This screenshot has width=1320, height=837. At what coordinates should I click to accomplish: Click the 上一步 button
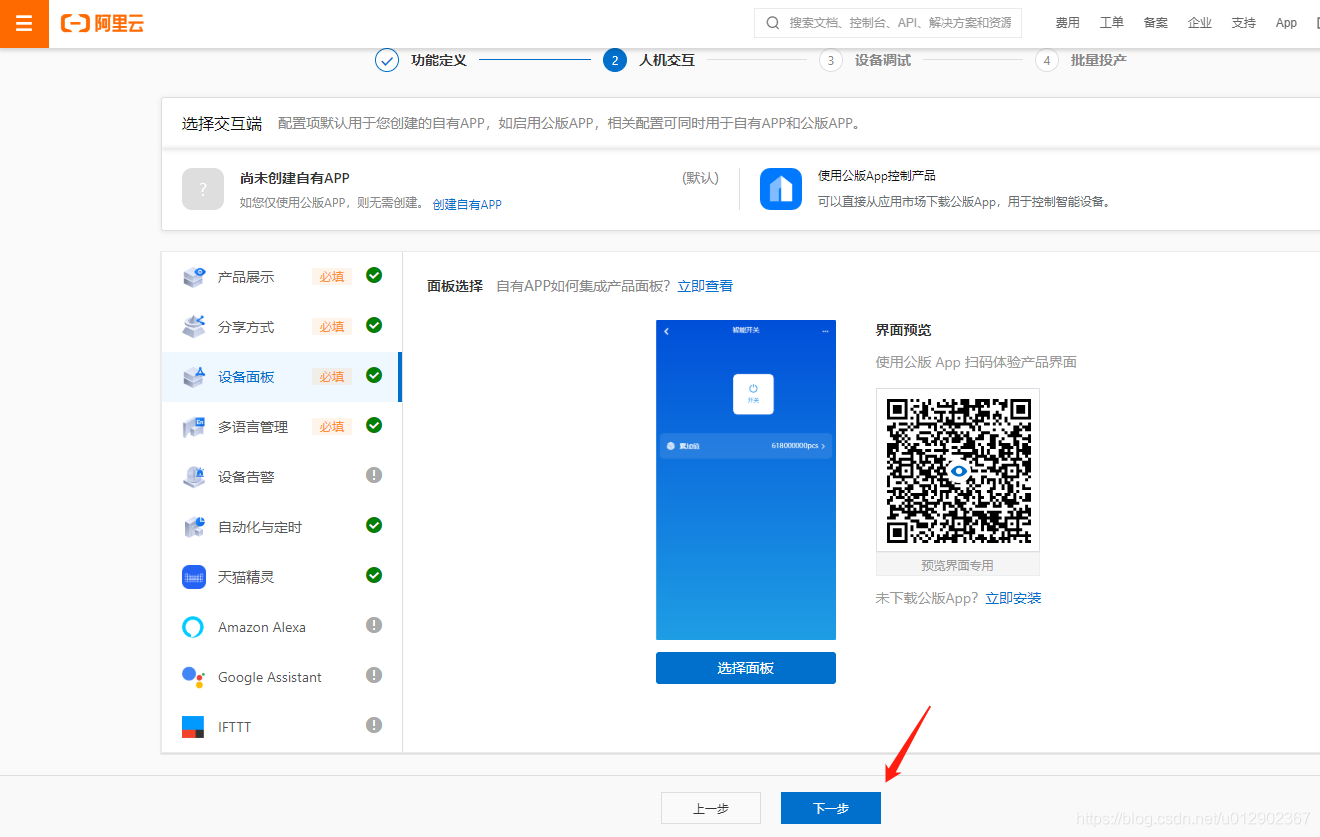[x=711, y=808]
